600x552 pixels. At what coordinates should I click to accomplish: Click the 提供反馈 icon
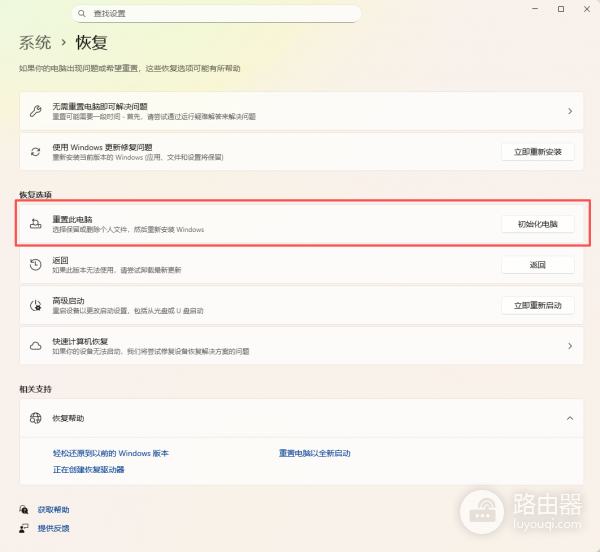tap(24, 528)
